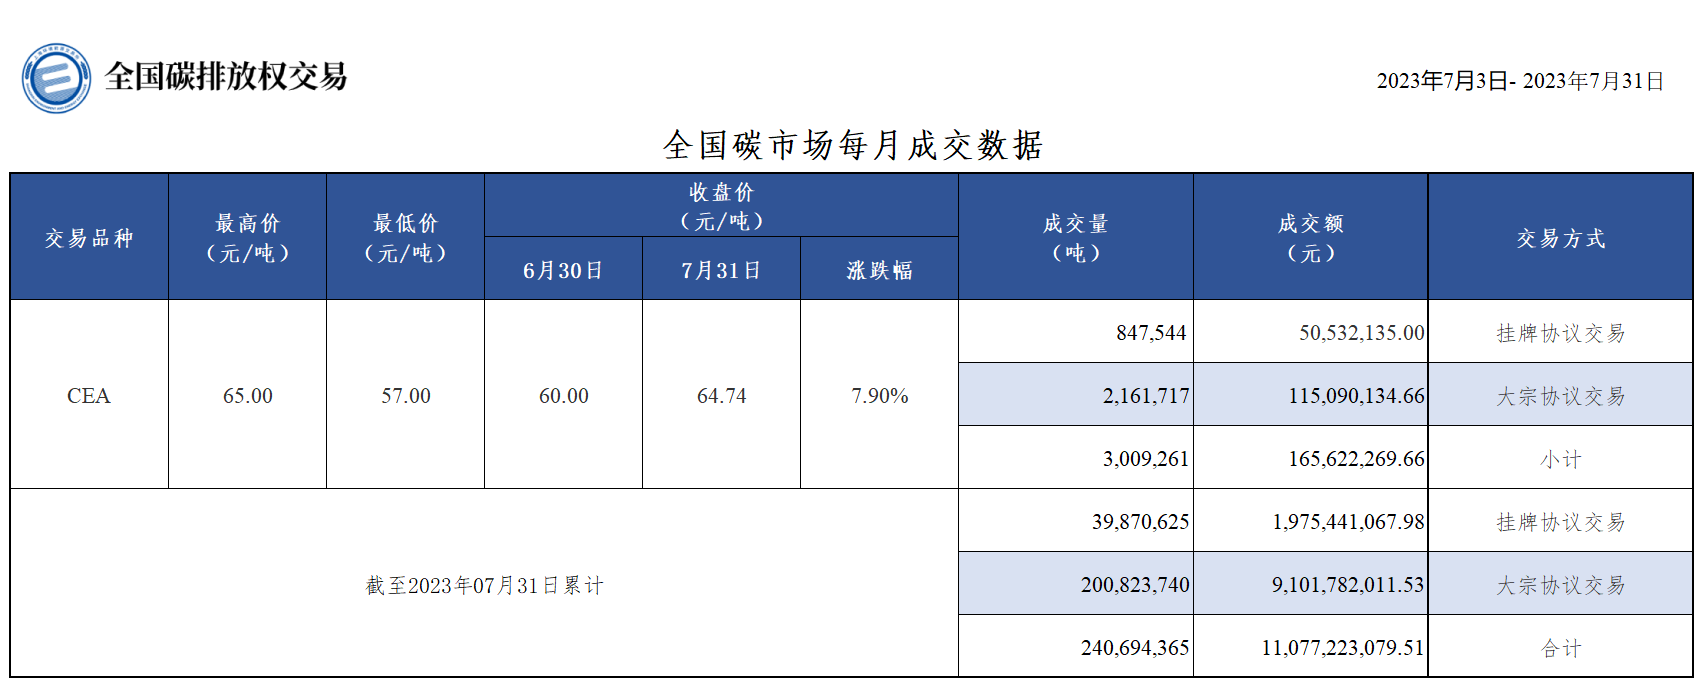Select the volume value 847,544

[x=1151, y=333]
